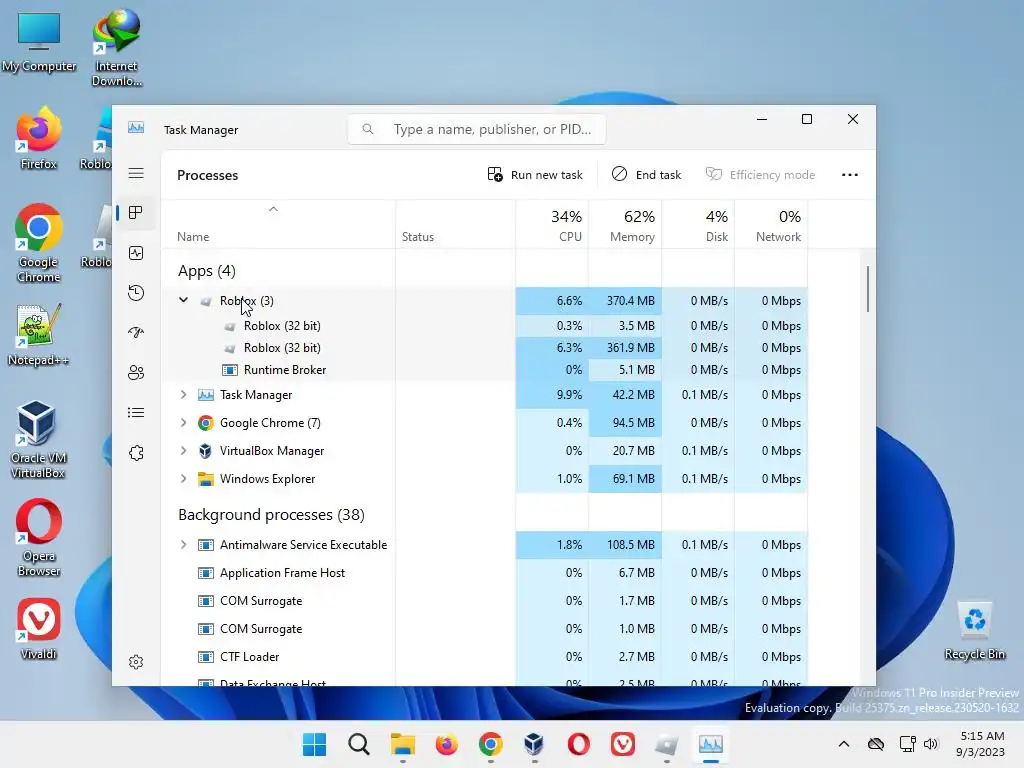The image size is (1024, 768).
Task: Select the Application Frame Host process
Action: [485, 573]
